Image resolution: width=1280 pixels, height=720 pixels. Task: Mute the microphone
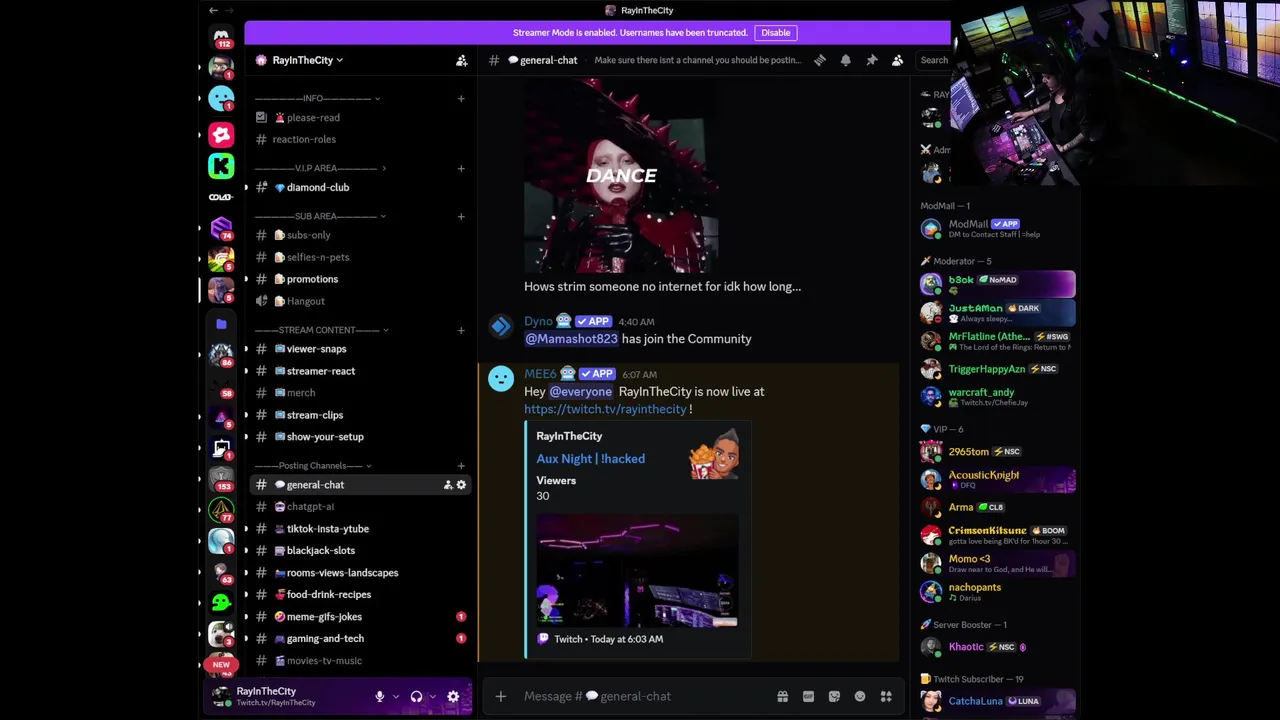click(x=379, y=696)
